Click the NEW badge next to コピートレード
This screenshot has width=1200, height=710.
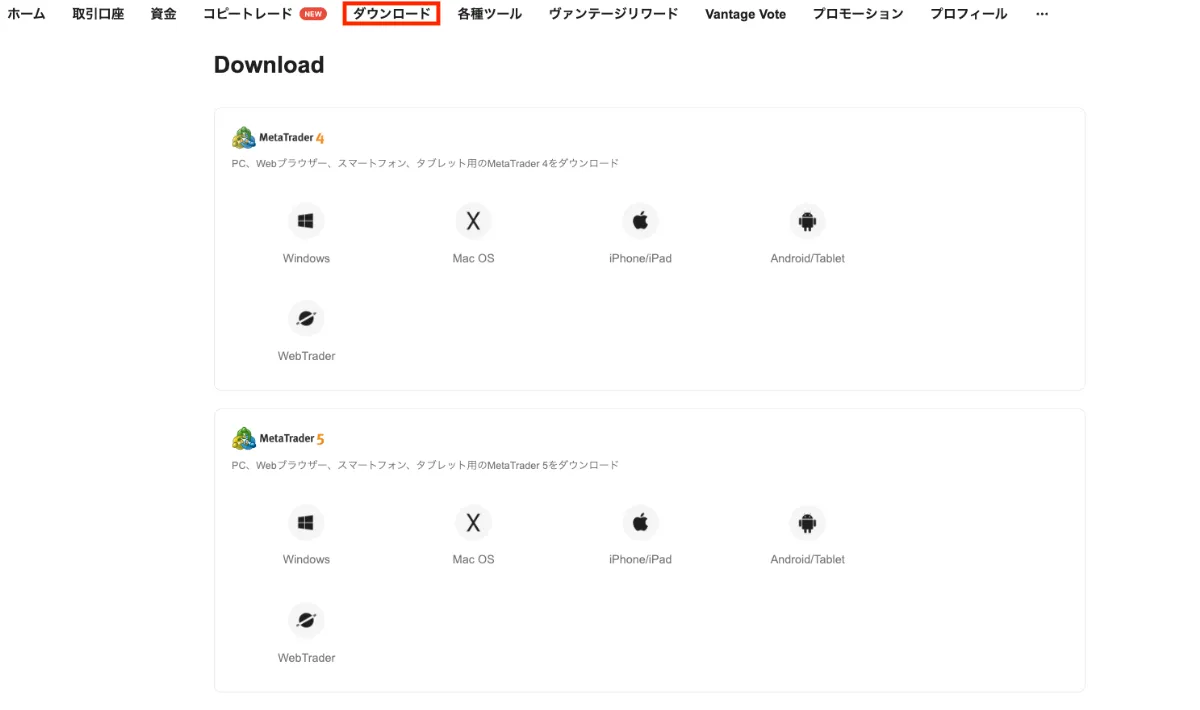(310, 14)
